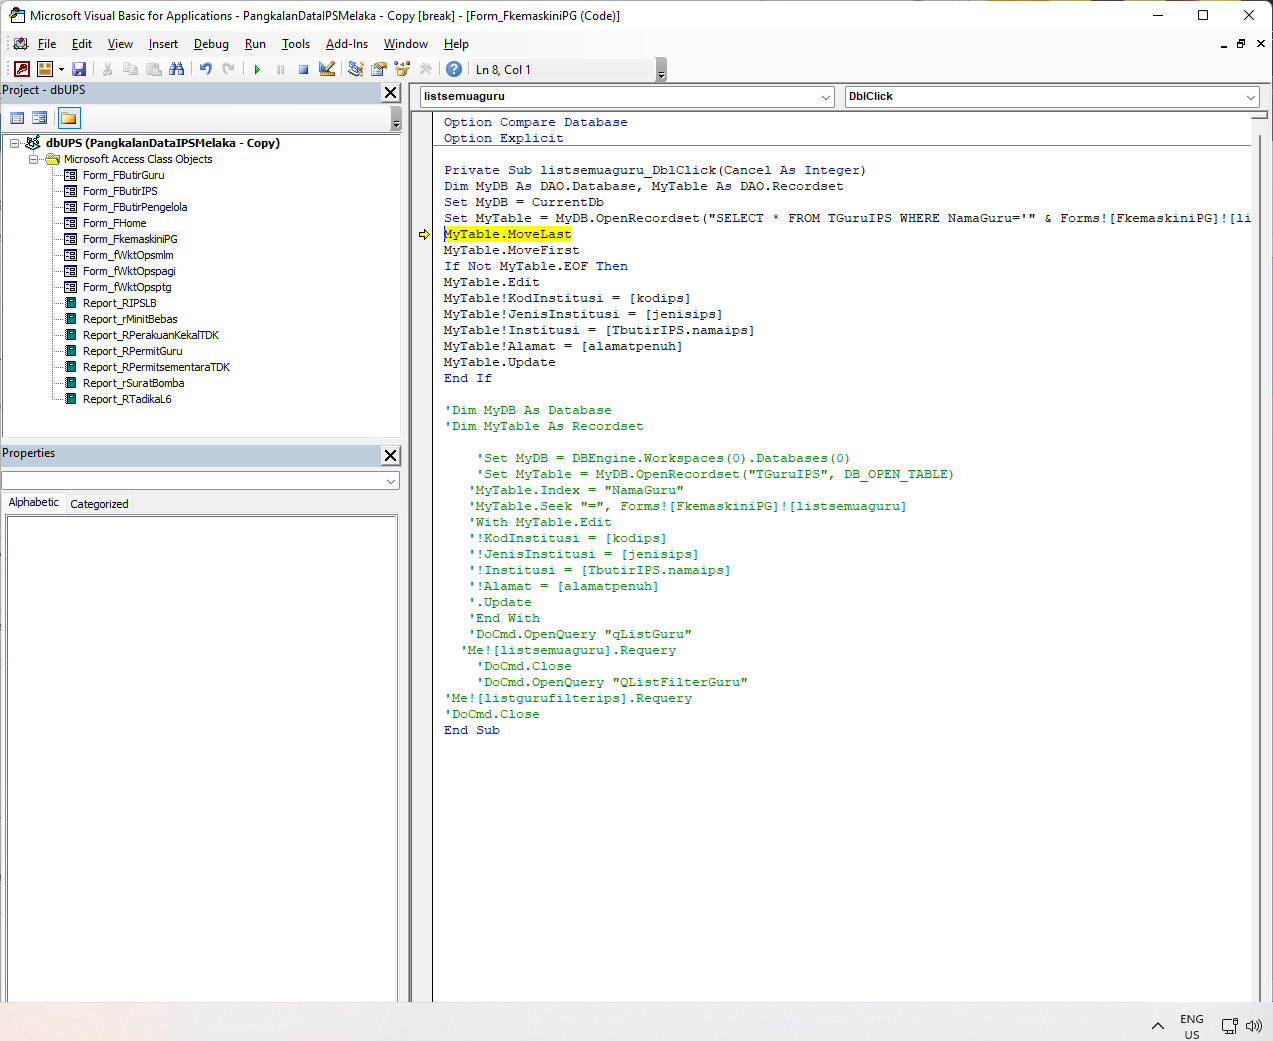Click the Run/Continue green play icon
The width and height of the screenshot is (1273, 1041).
[257, 69]
